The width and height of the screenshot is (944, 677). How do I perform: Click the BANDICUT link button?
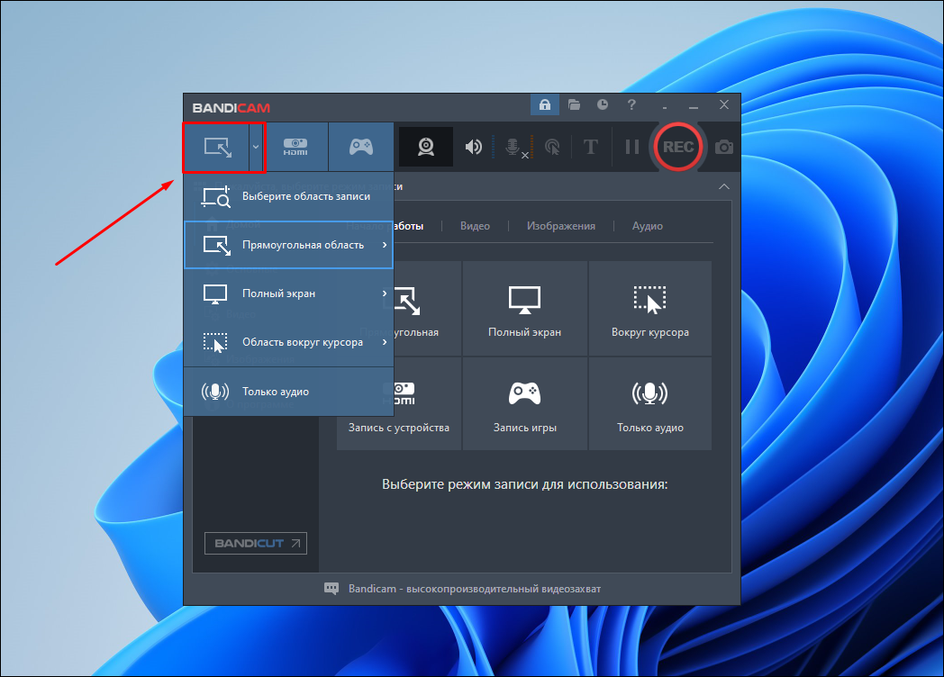(255, 544)
